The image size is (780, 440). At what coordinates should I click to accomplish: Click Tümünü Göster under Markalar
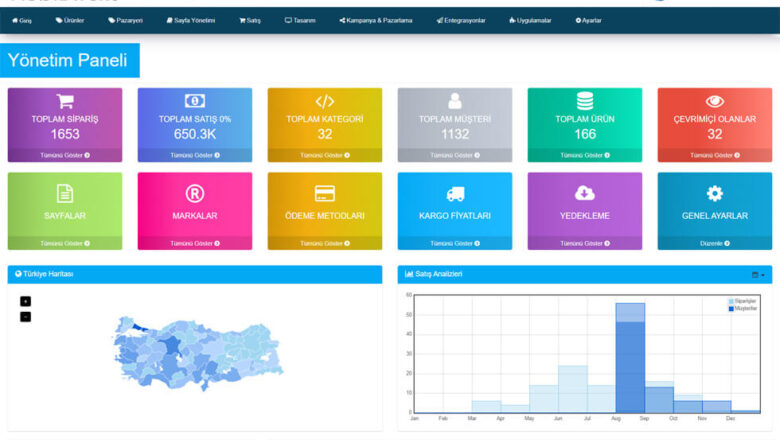click(x=195, y=243)
